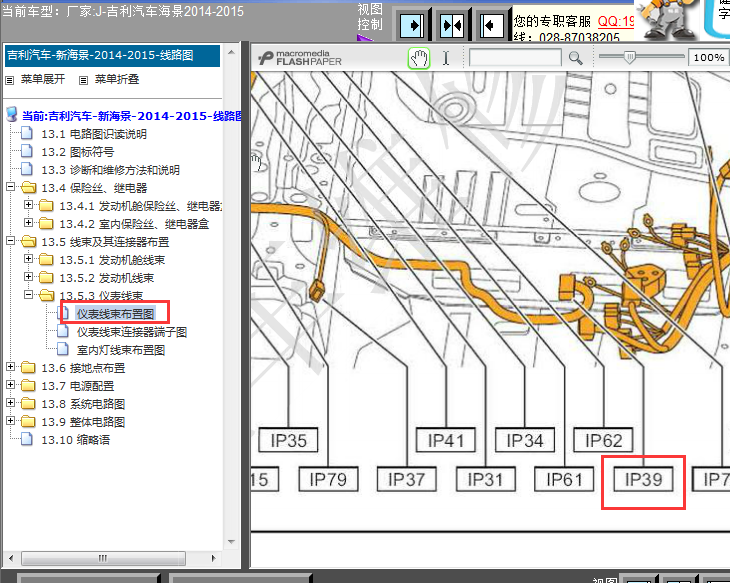Click the Macromedia FlashPaper logo
The height and width of the screenshot is (583, 730).
tap(300, 58)
